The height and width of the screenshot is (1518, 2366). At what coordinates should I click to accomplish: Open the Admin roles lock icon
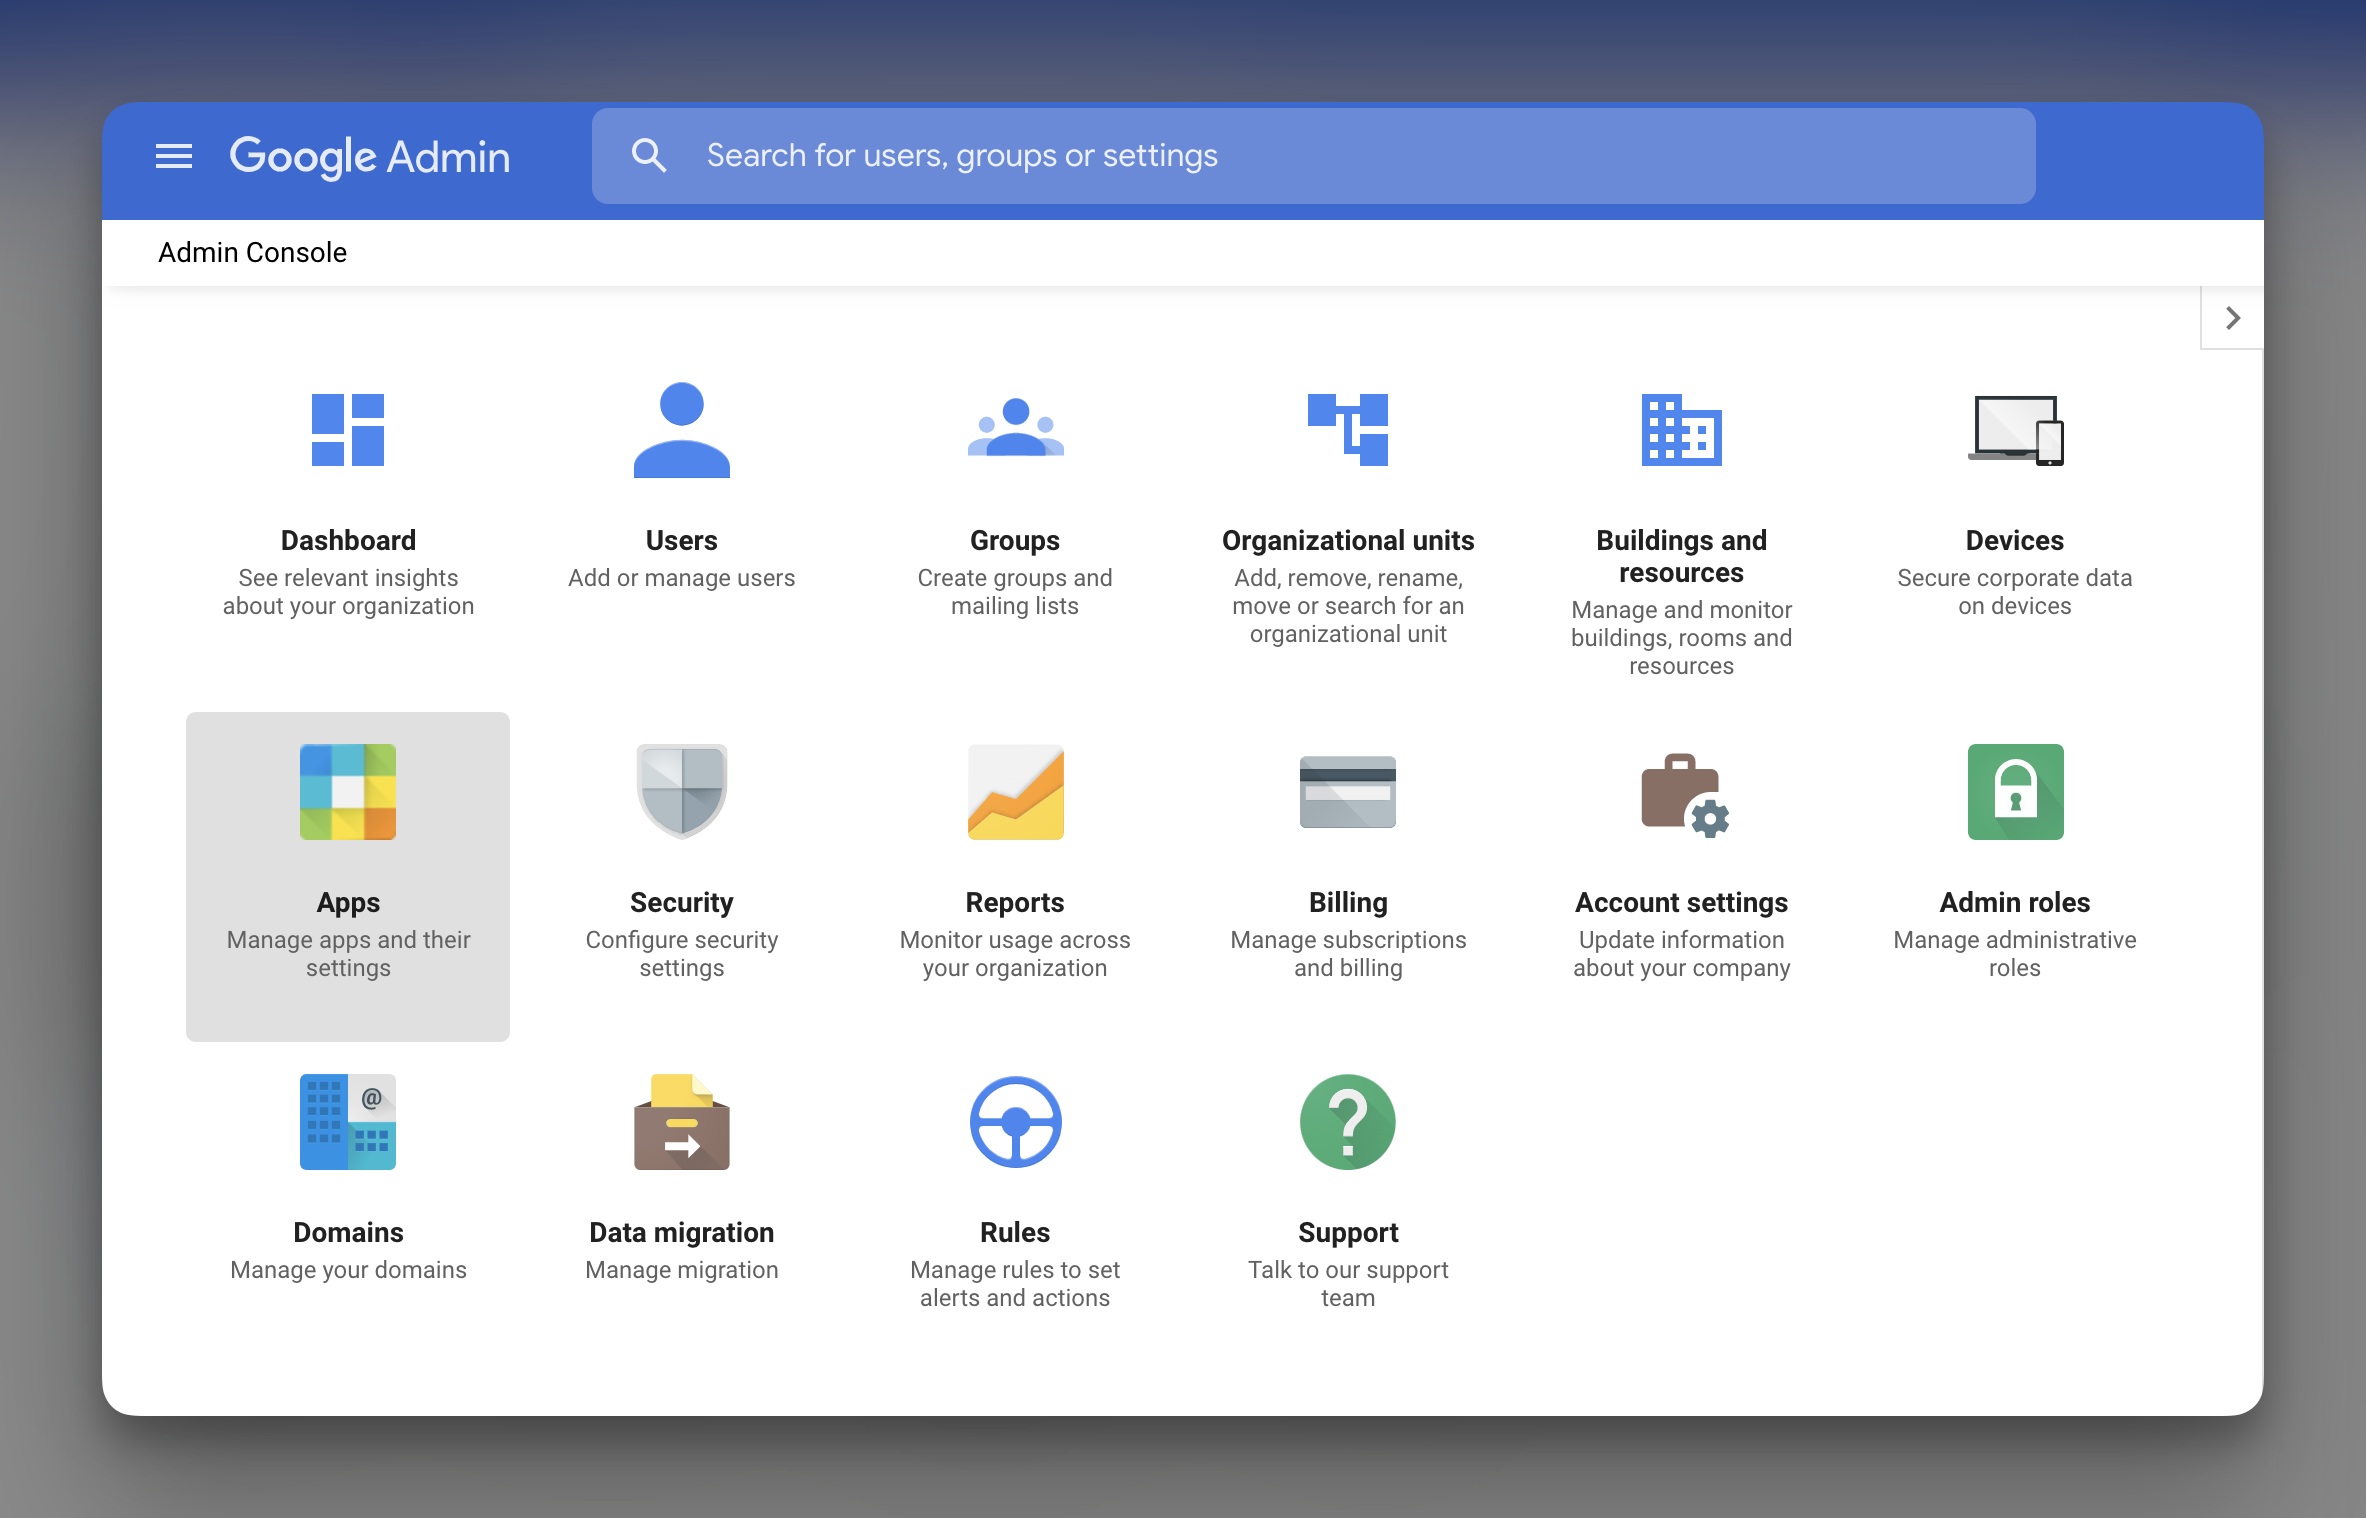pos(2015,792)
